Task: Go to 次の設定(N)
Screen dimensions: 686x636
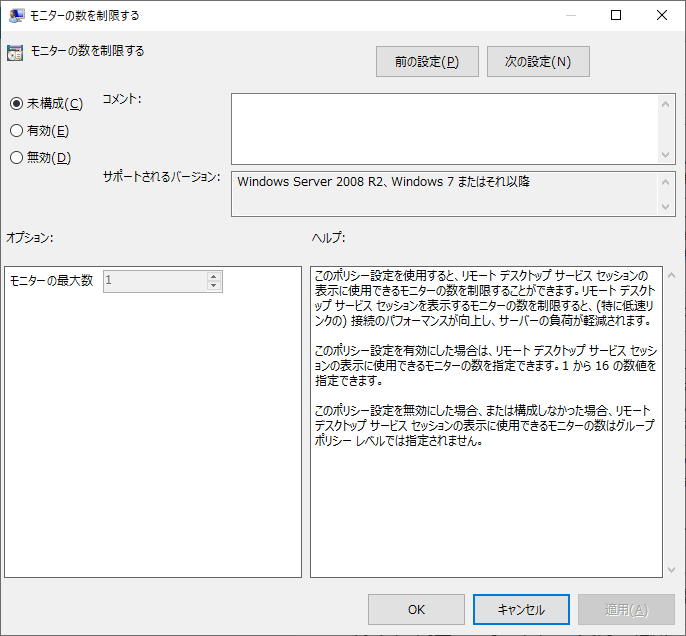Action: point(538,62)
